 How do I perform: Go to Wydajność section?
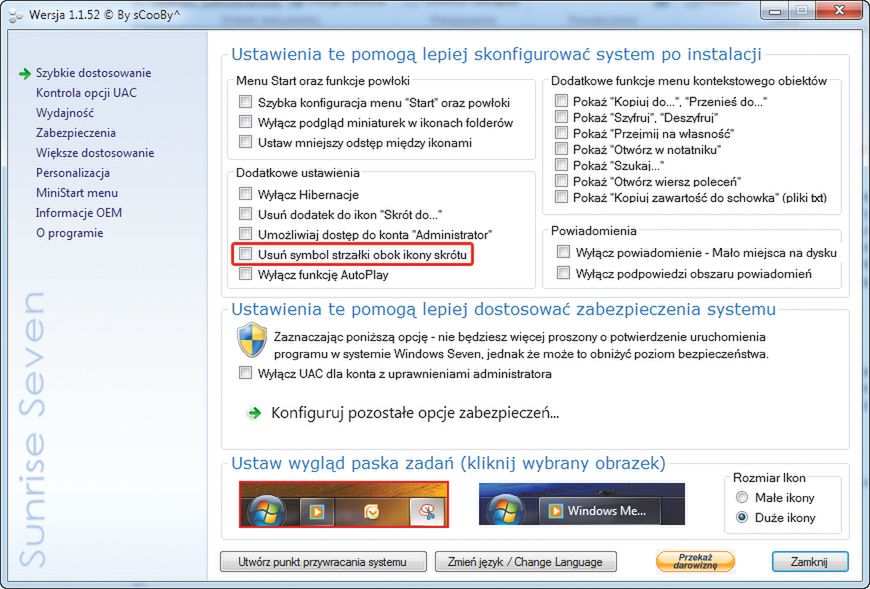pyautogui.click(x=65, y=113)
